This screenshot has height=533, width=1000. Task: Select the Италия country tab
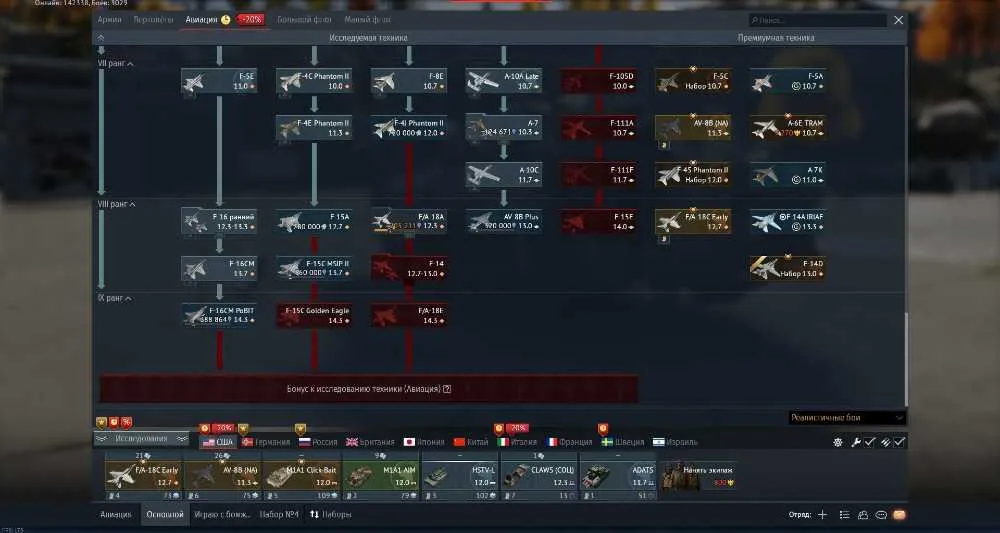(x=518, y=442)
